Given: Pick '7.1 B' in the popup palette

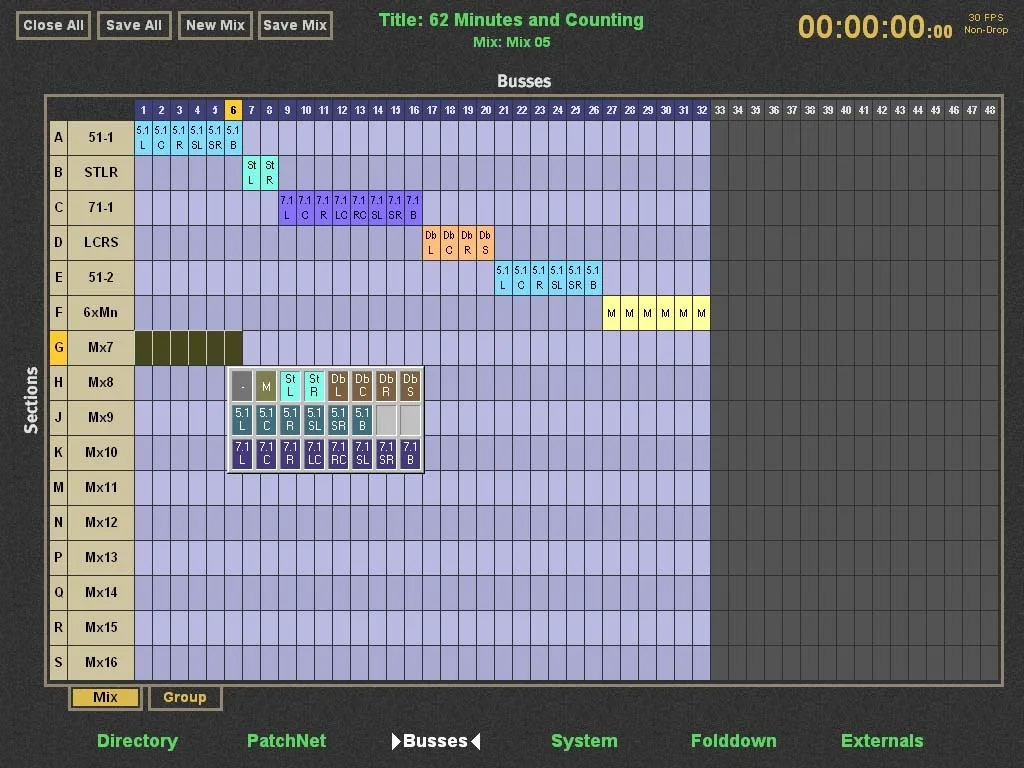Looking at the screenshot, I should click(410, 454).
